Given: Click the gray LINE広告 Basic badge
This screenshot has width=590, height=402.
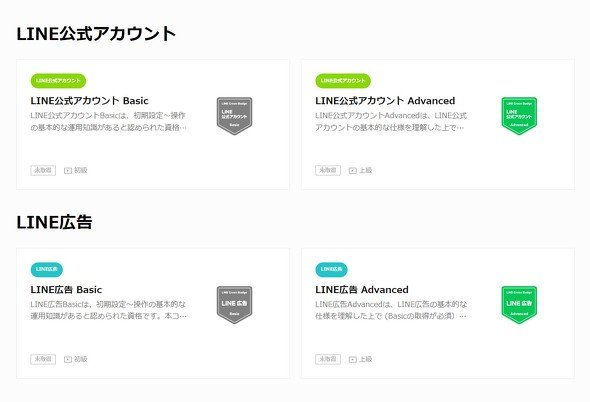Looking at the screenshot, I should 234,305.
